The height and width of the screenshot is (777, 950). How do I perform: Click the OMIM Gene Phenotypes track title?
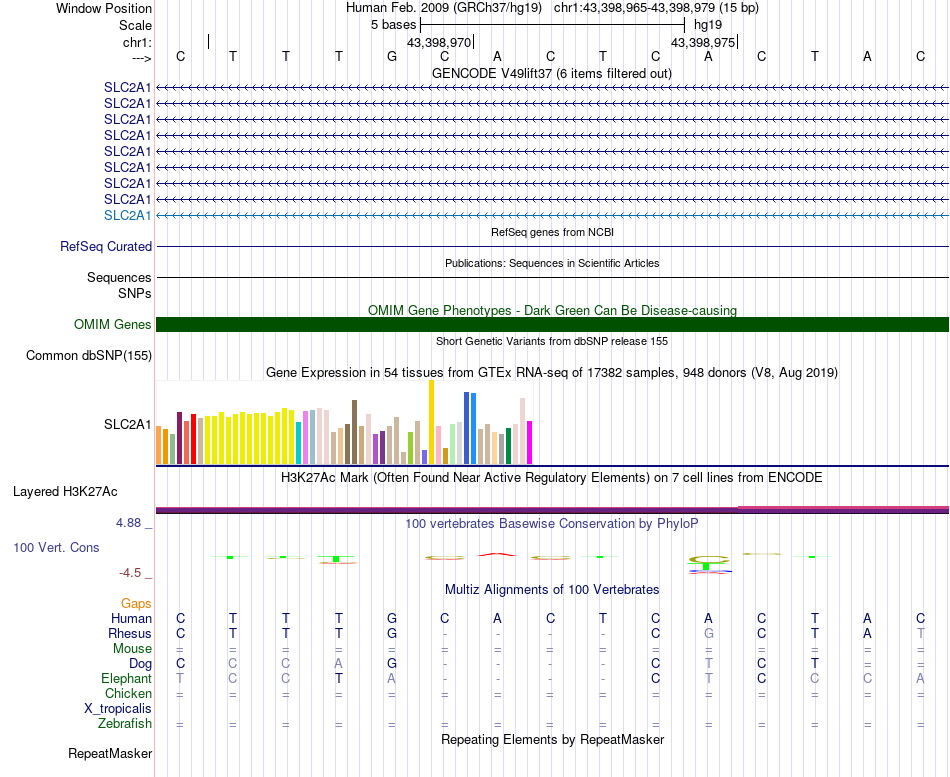[x=552, y=310]
